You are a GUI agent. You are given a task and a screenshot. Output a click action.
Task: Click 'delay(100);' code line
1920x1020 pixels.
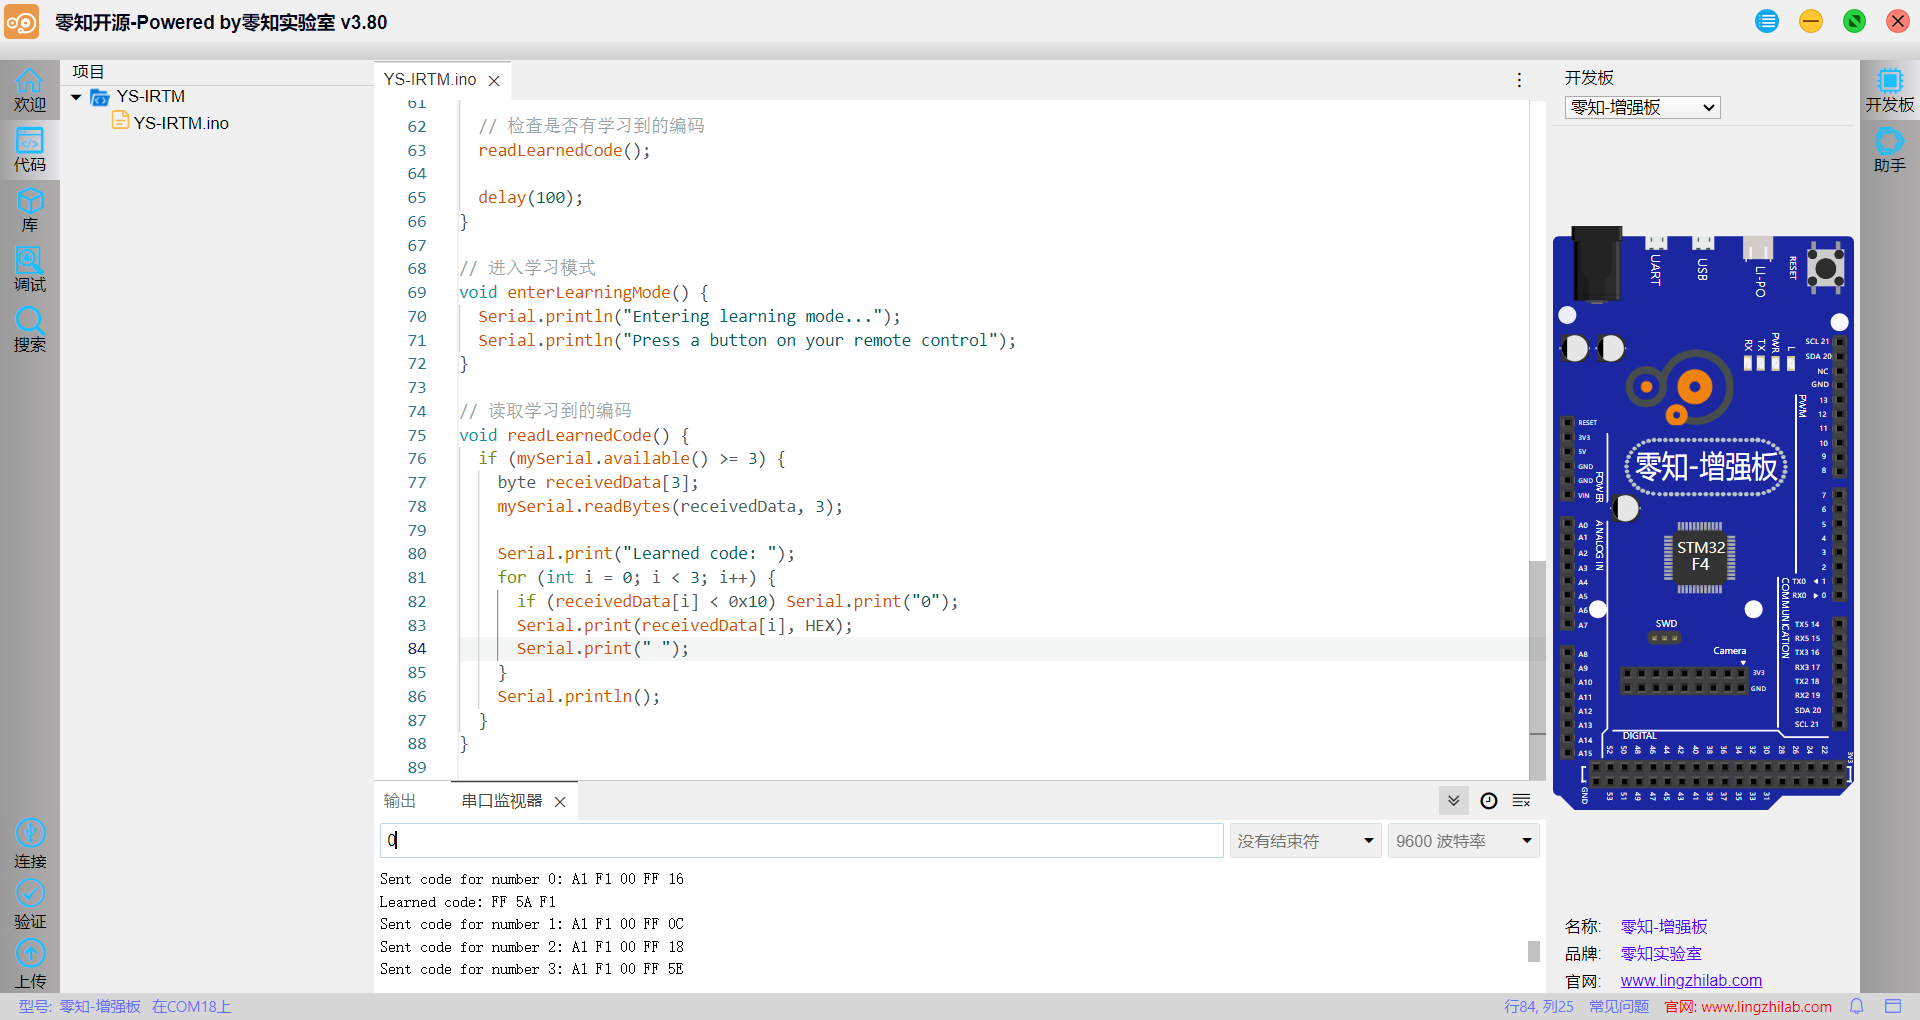[x=530, y=198]
